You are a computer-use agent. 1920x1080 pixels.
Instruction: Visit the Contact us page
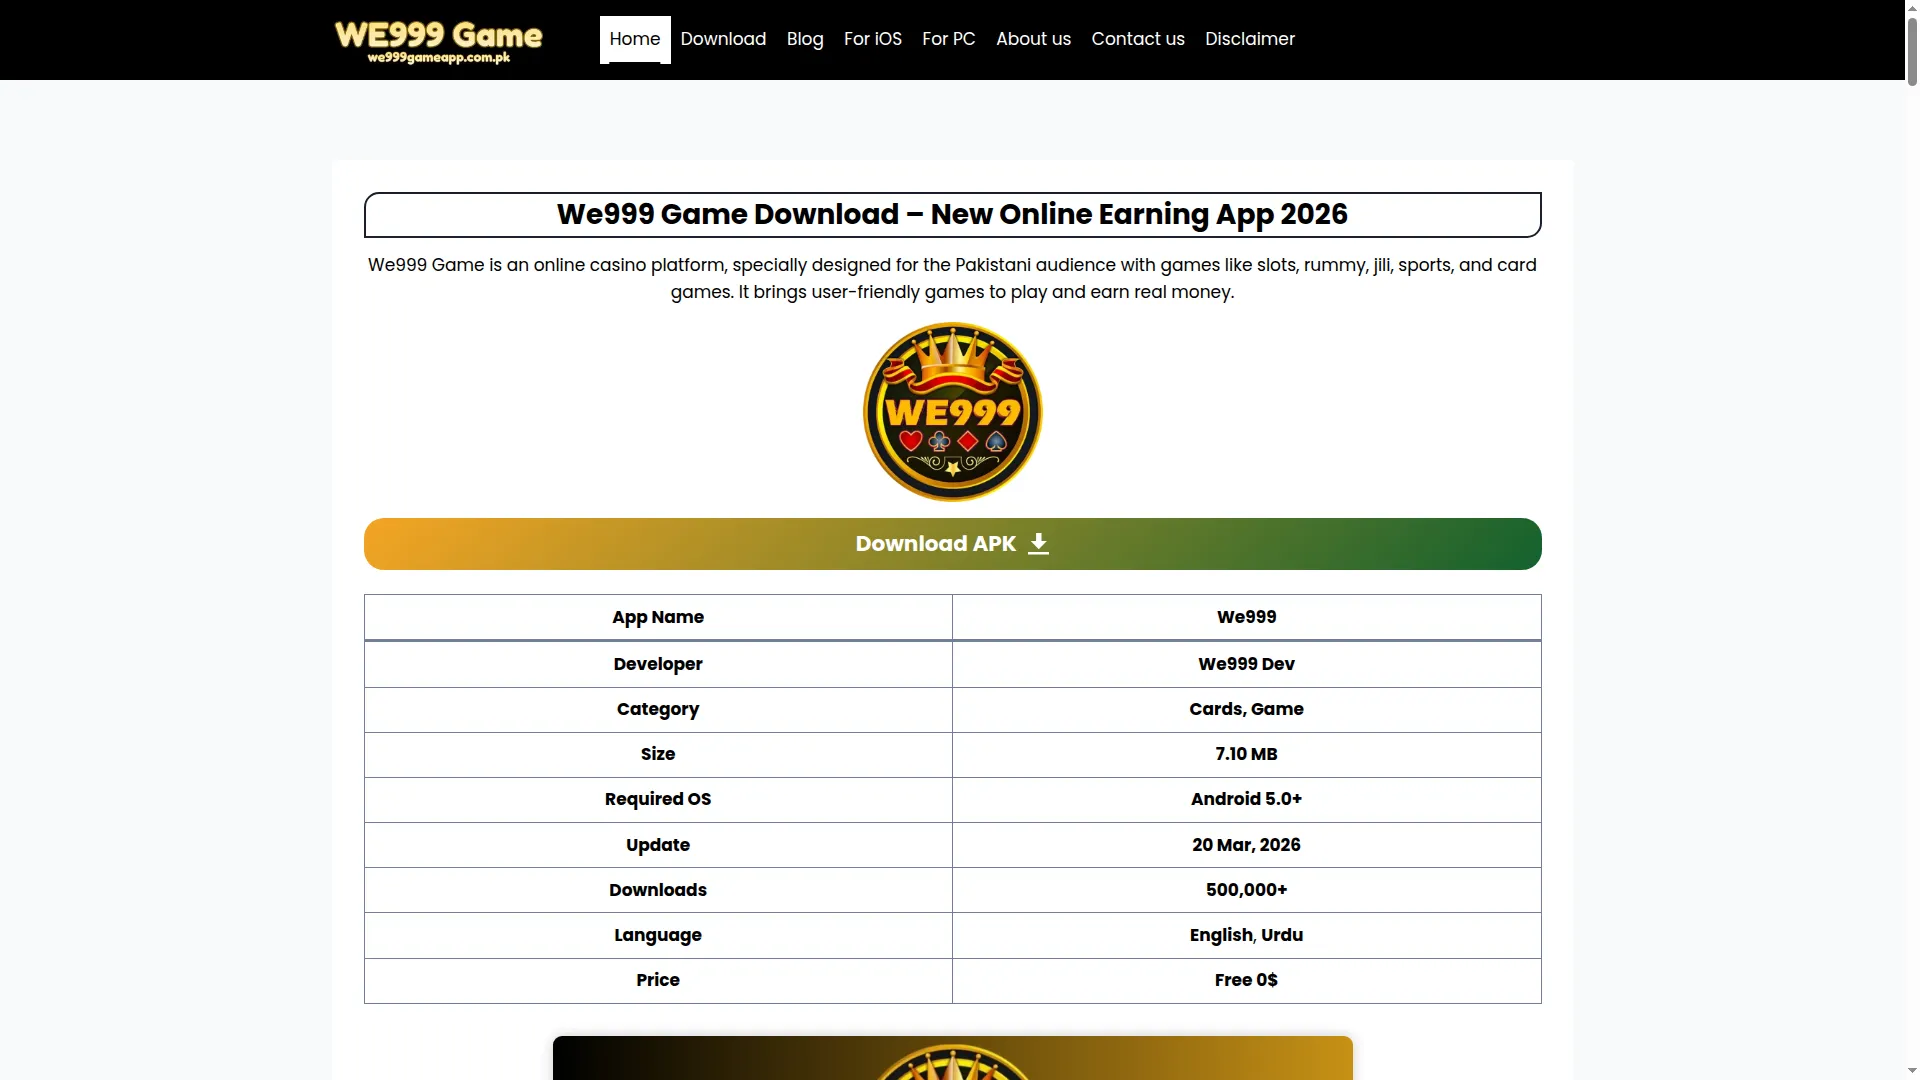(x=1138, y=39)
